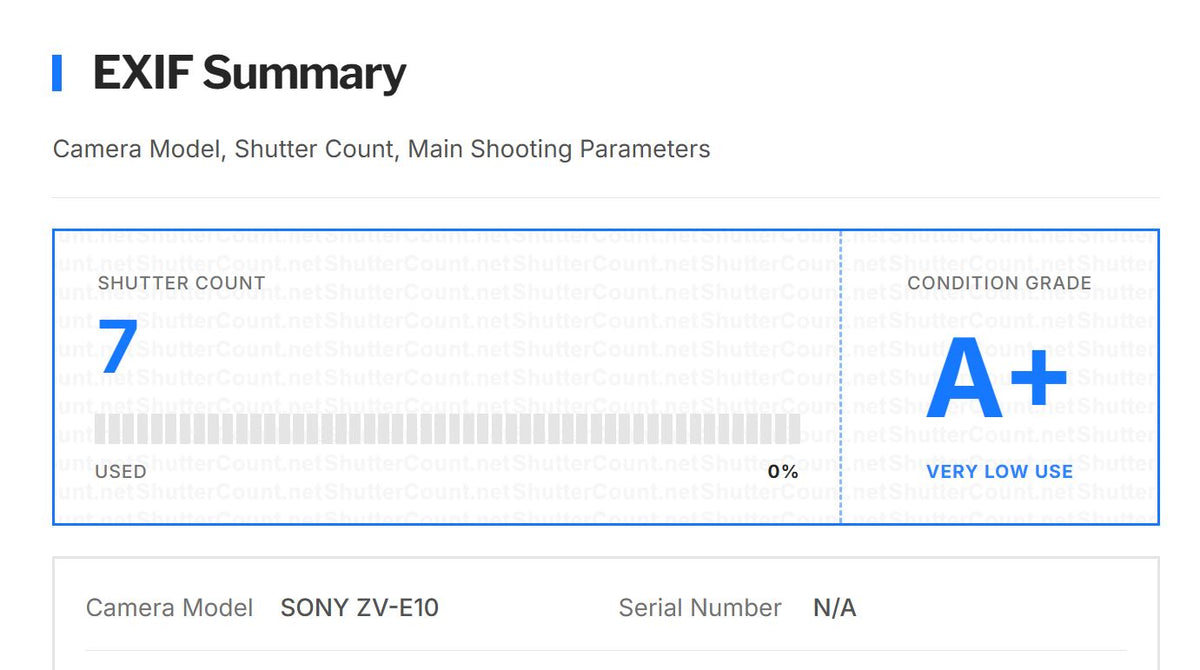Screen dimensions: 1200x670
Task: Click the USED label under the bar
Action: [x=121, y=471]
